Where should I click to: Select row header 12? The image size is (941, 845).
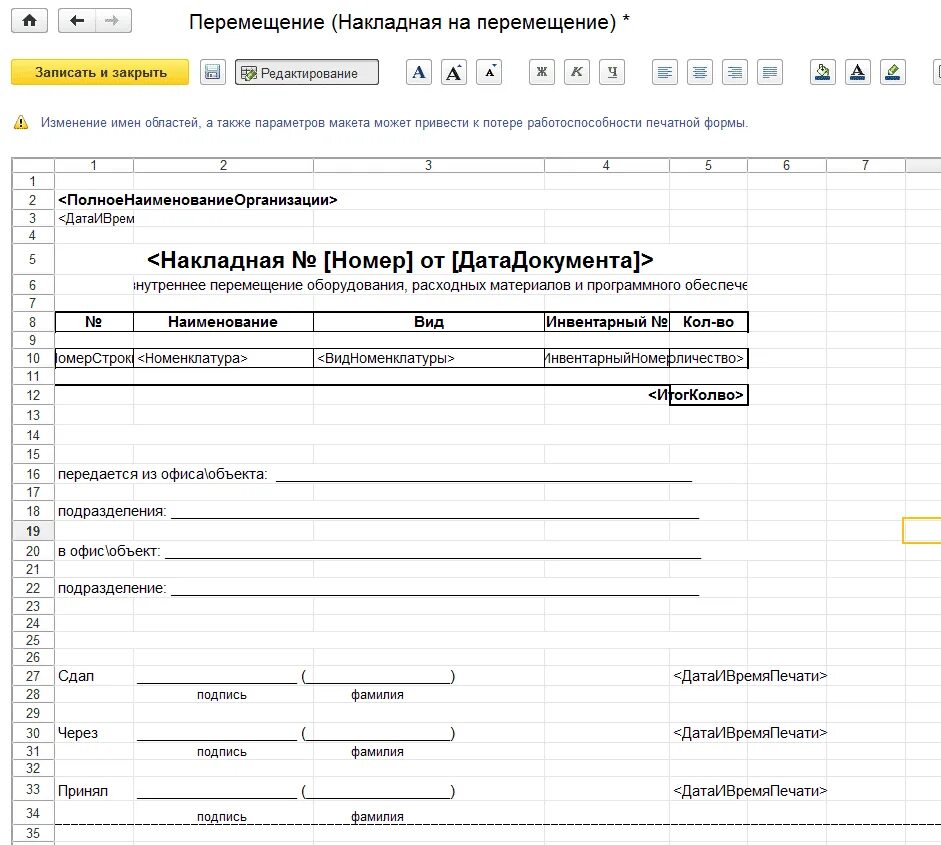coord(33,395)
